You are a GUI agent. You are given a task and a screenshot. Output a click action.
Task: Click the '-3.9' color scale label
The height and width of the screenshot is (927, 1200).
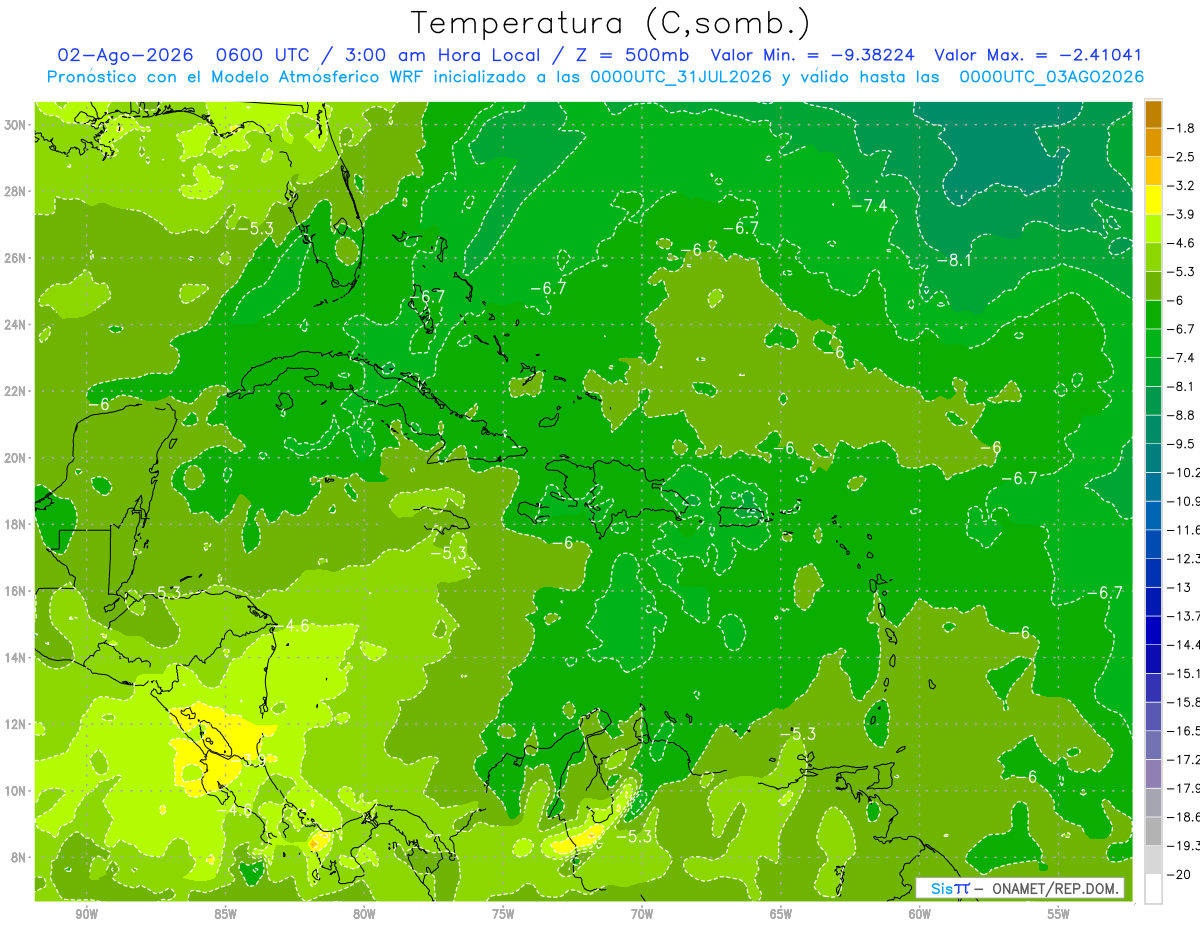point(1182,214)
